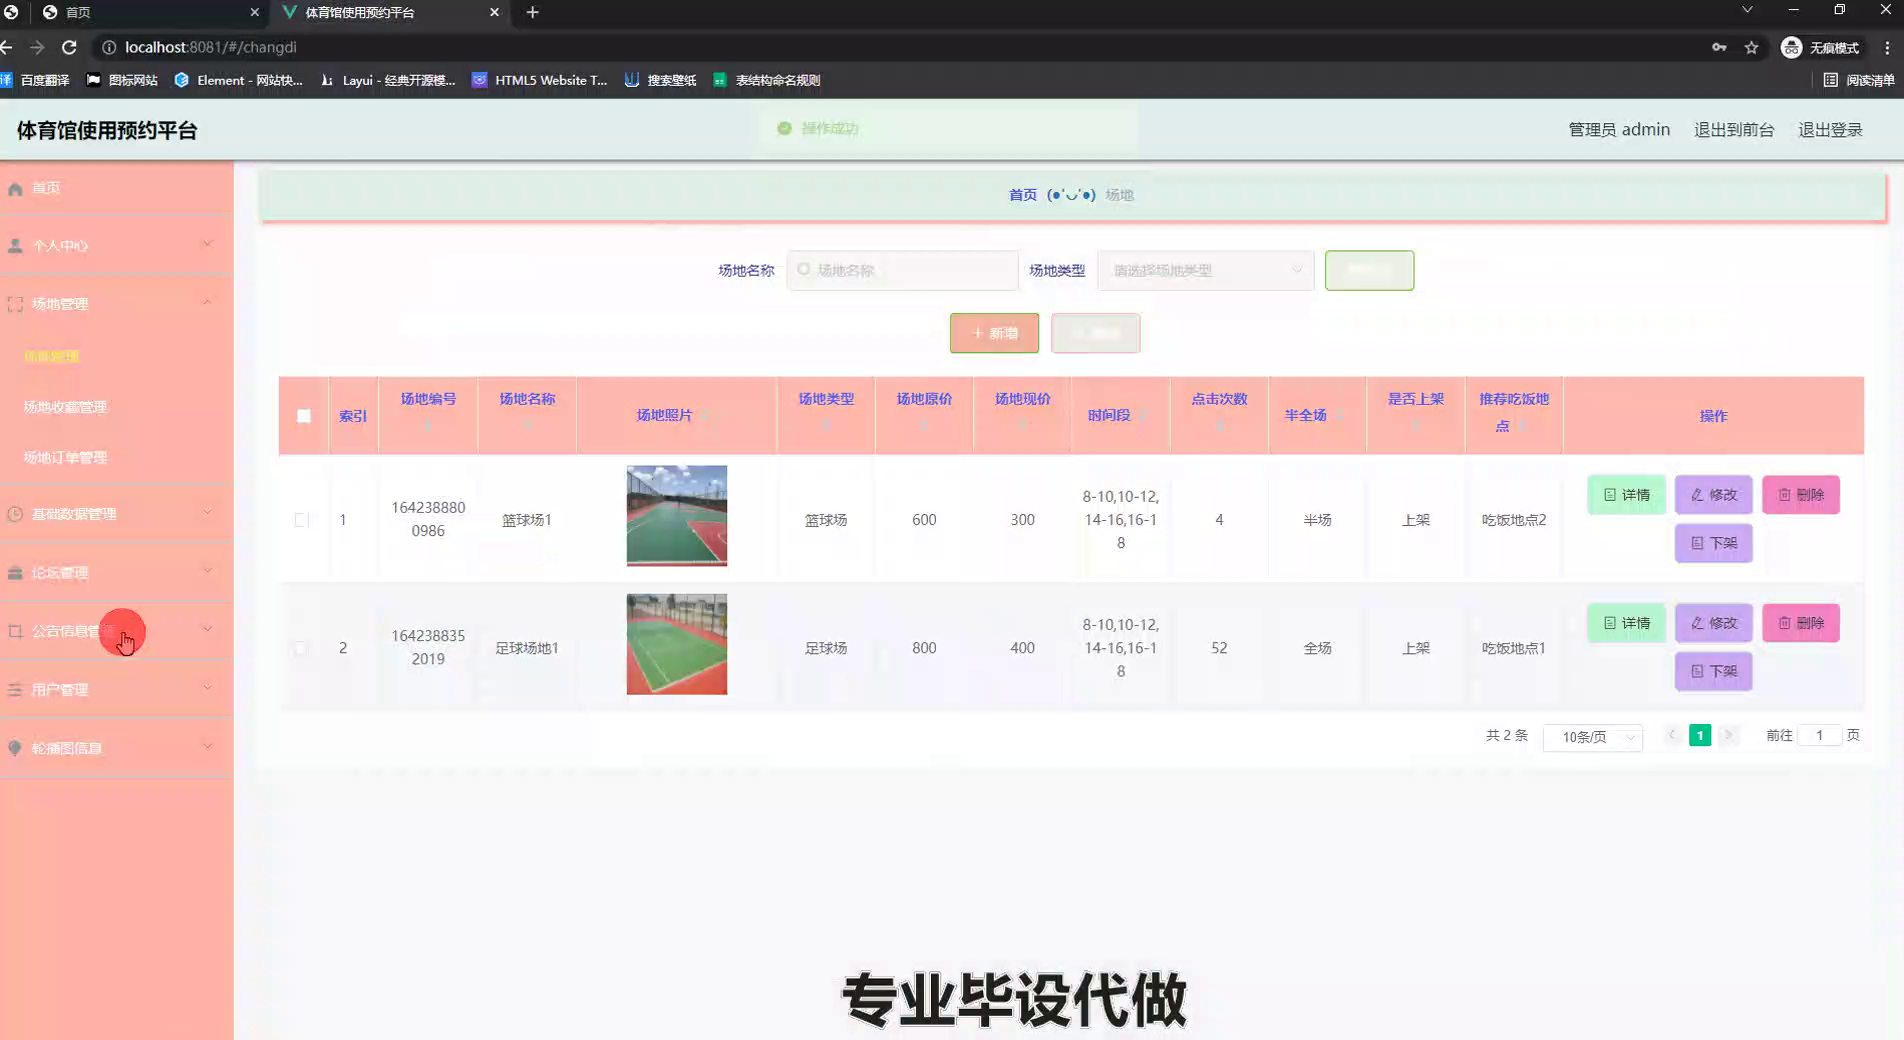The height and width of the screenshot is (1040, 1904).
Task: Go back with the browser back arrow
Action: (x=7, y=47)
